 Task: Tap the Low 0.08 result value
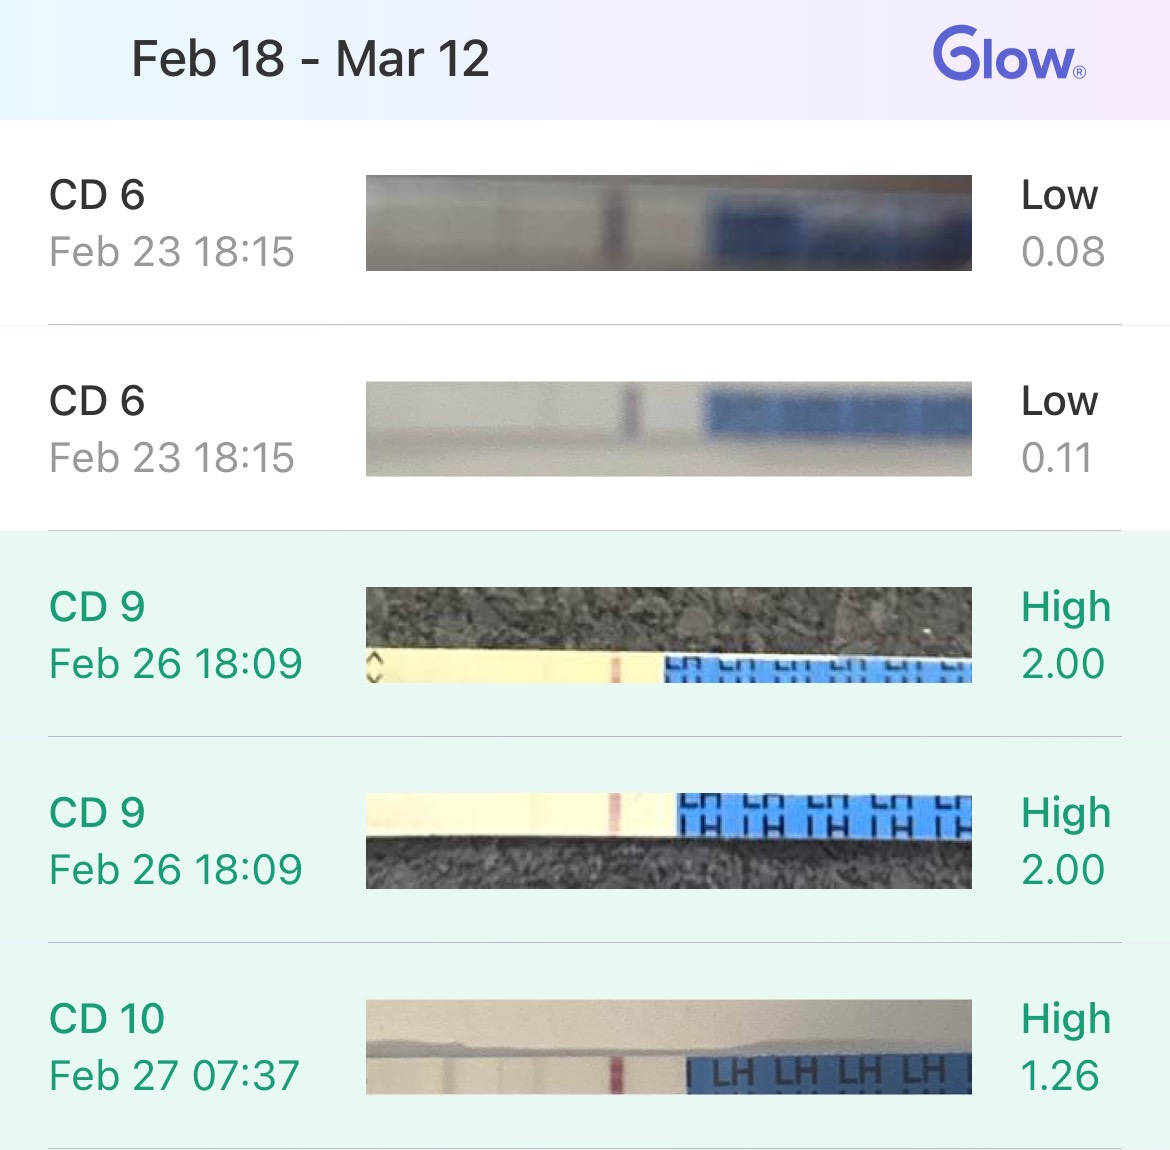click(1063, 222)
